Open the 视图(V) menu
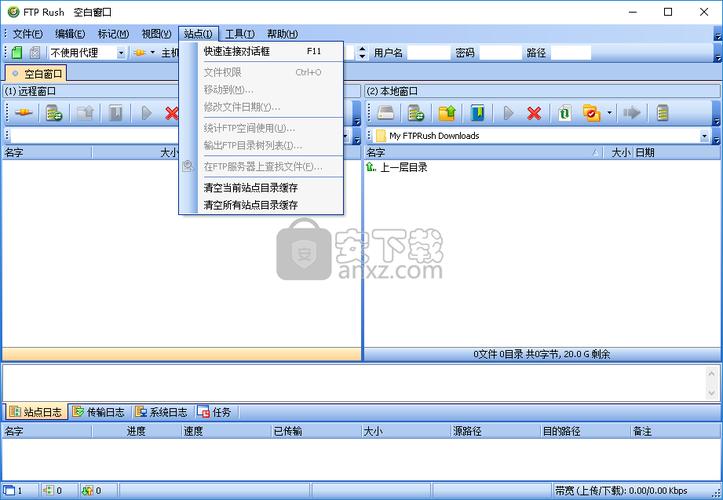 point(156,34)
